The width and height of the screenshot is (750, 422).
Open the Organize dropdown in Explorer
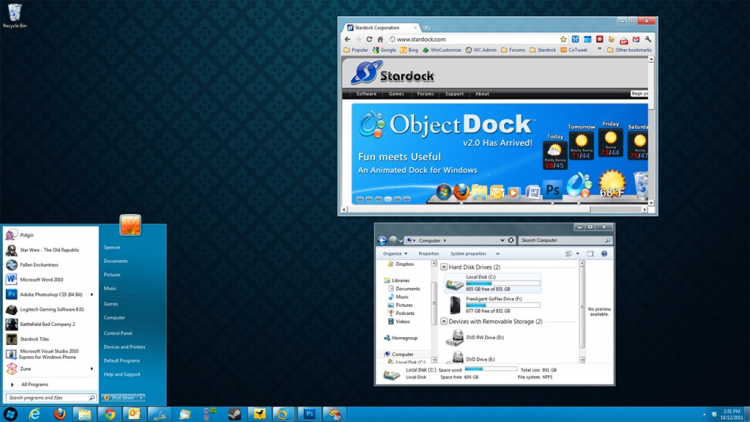(395, 254)
